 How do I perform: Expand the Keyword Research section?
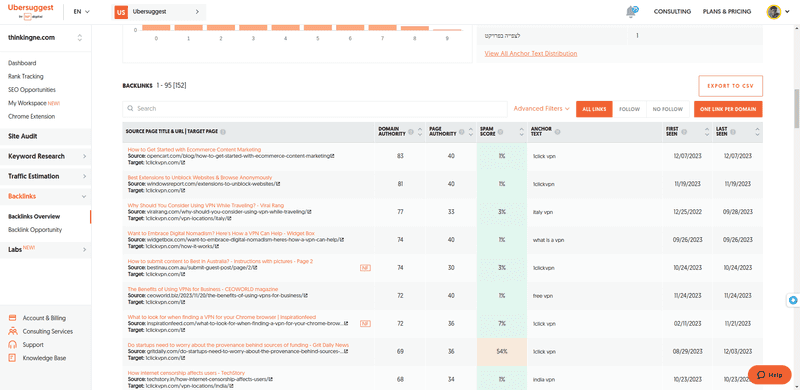pos(46,156)
